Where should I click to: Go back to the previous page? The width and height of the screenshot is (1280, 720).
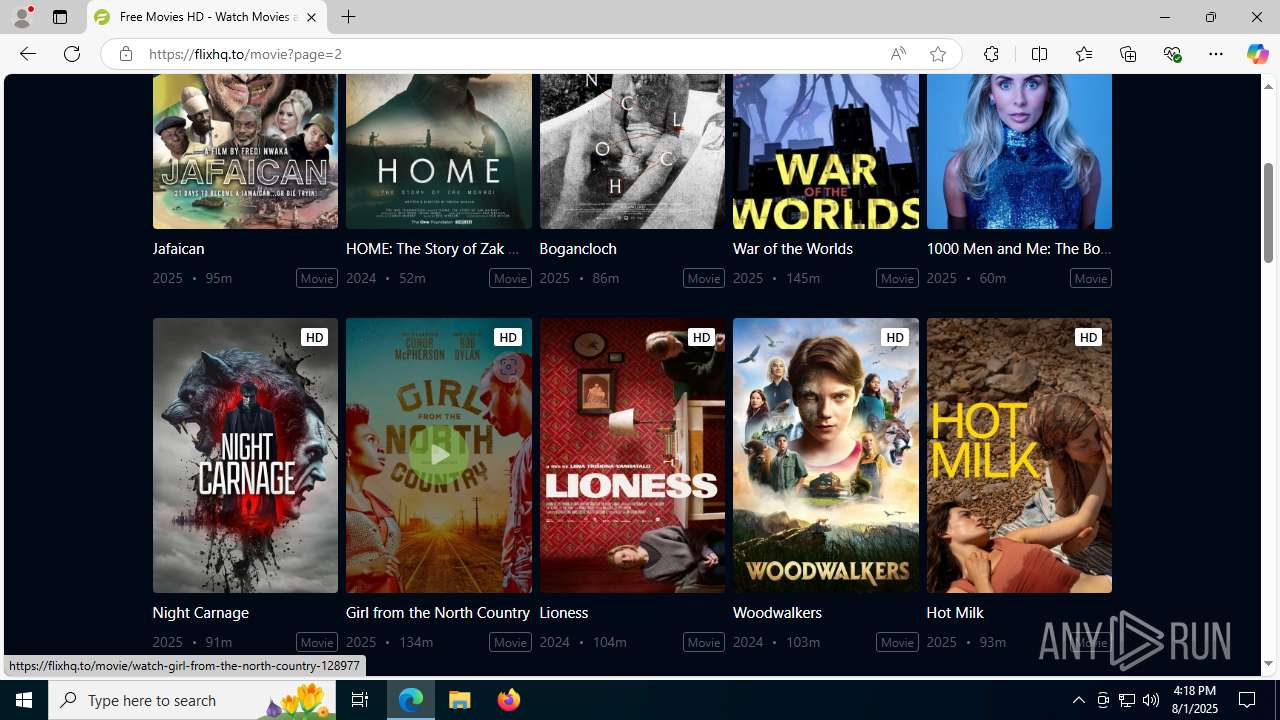click(27, 54)
